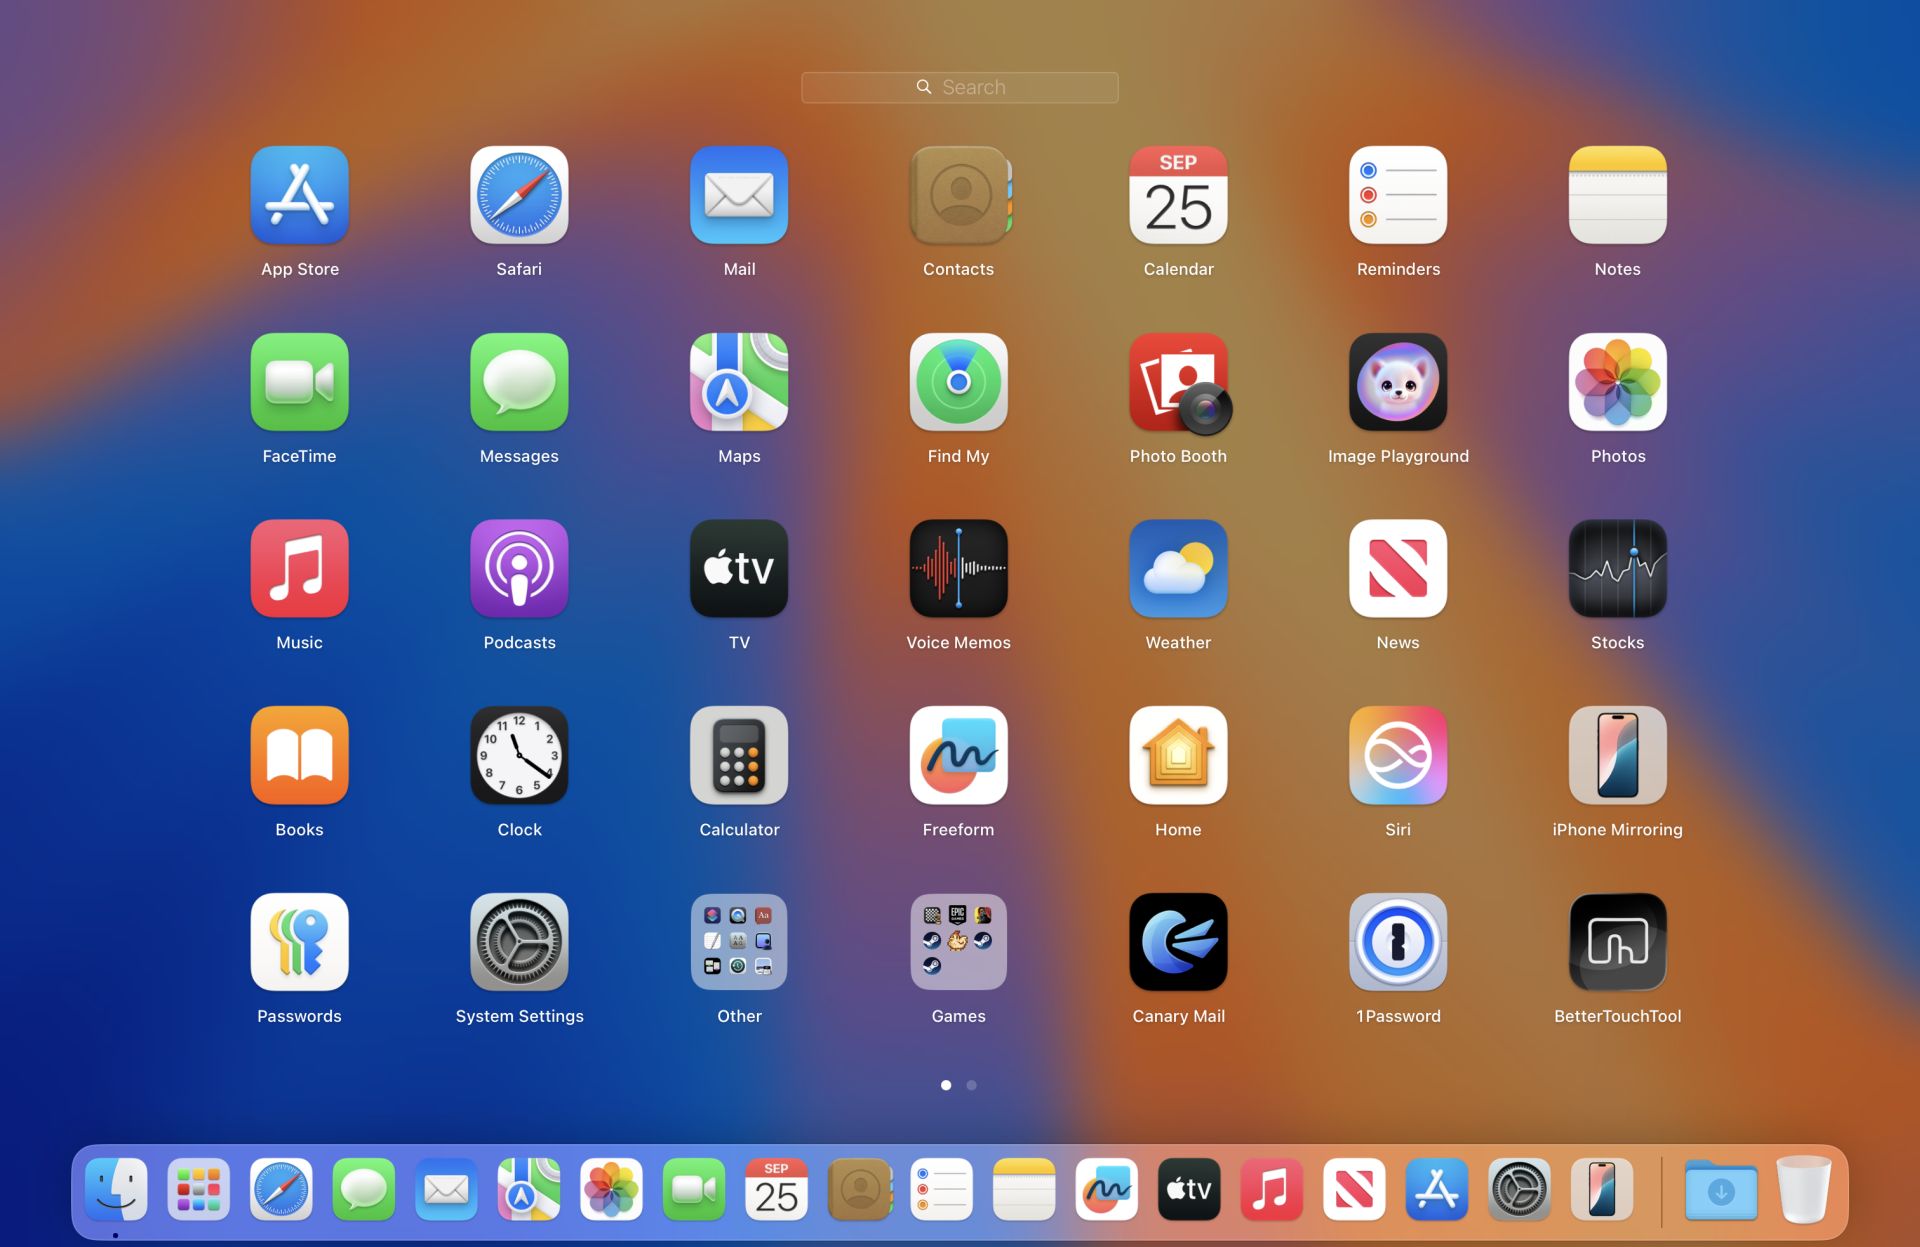Open the Passwords app
The height and width of the screenshot is (1247, 1920).
coord(299,942)
